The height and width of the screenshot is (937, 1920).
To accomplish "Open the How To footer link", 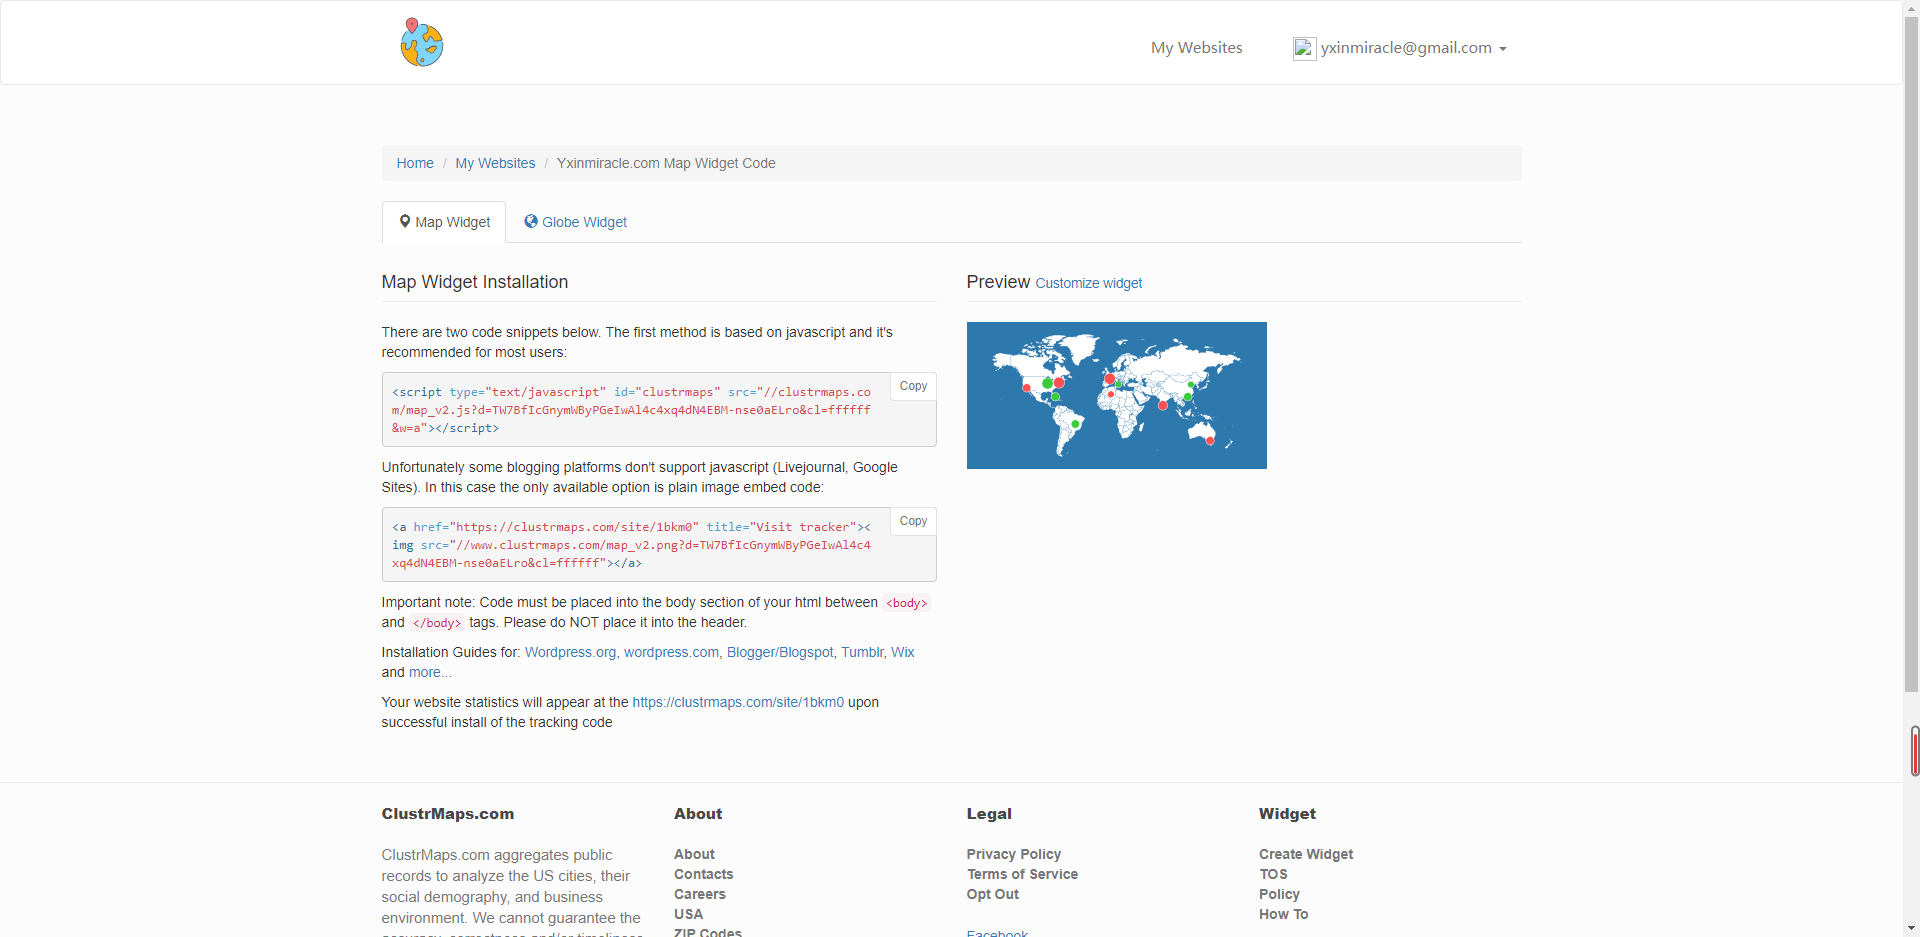I will point(1283,914).
